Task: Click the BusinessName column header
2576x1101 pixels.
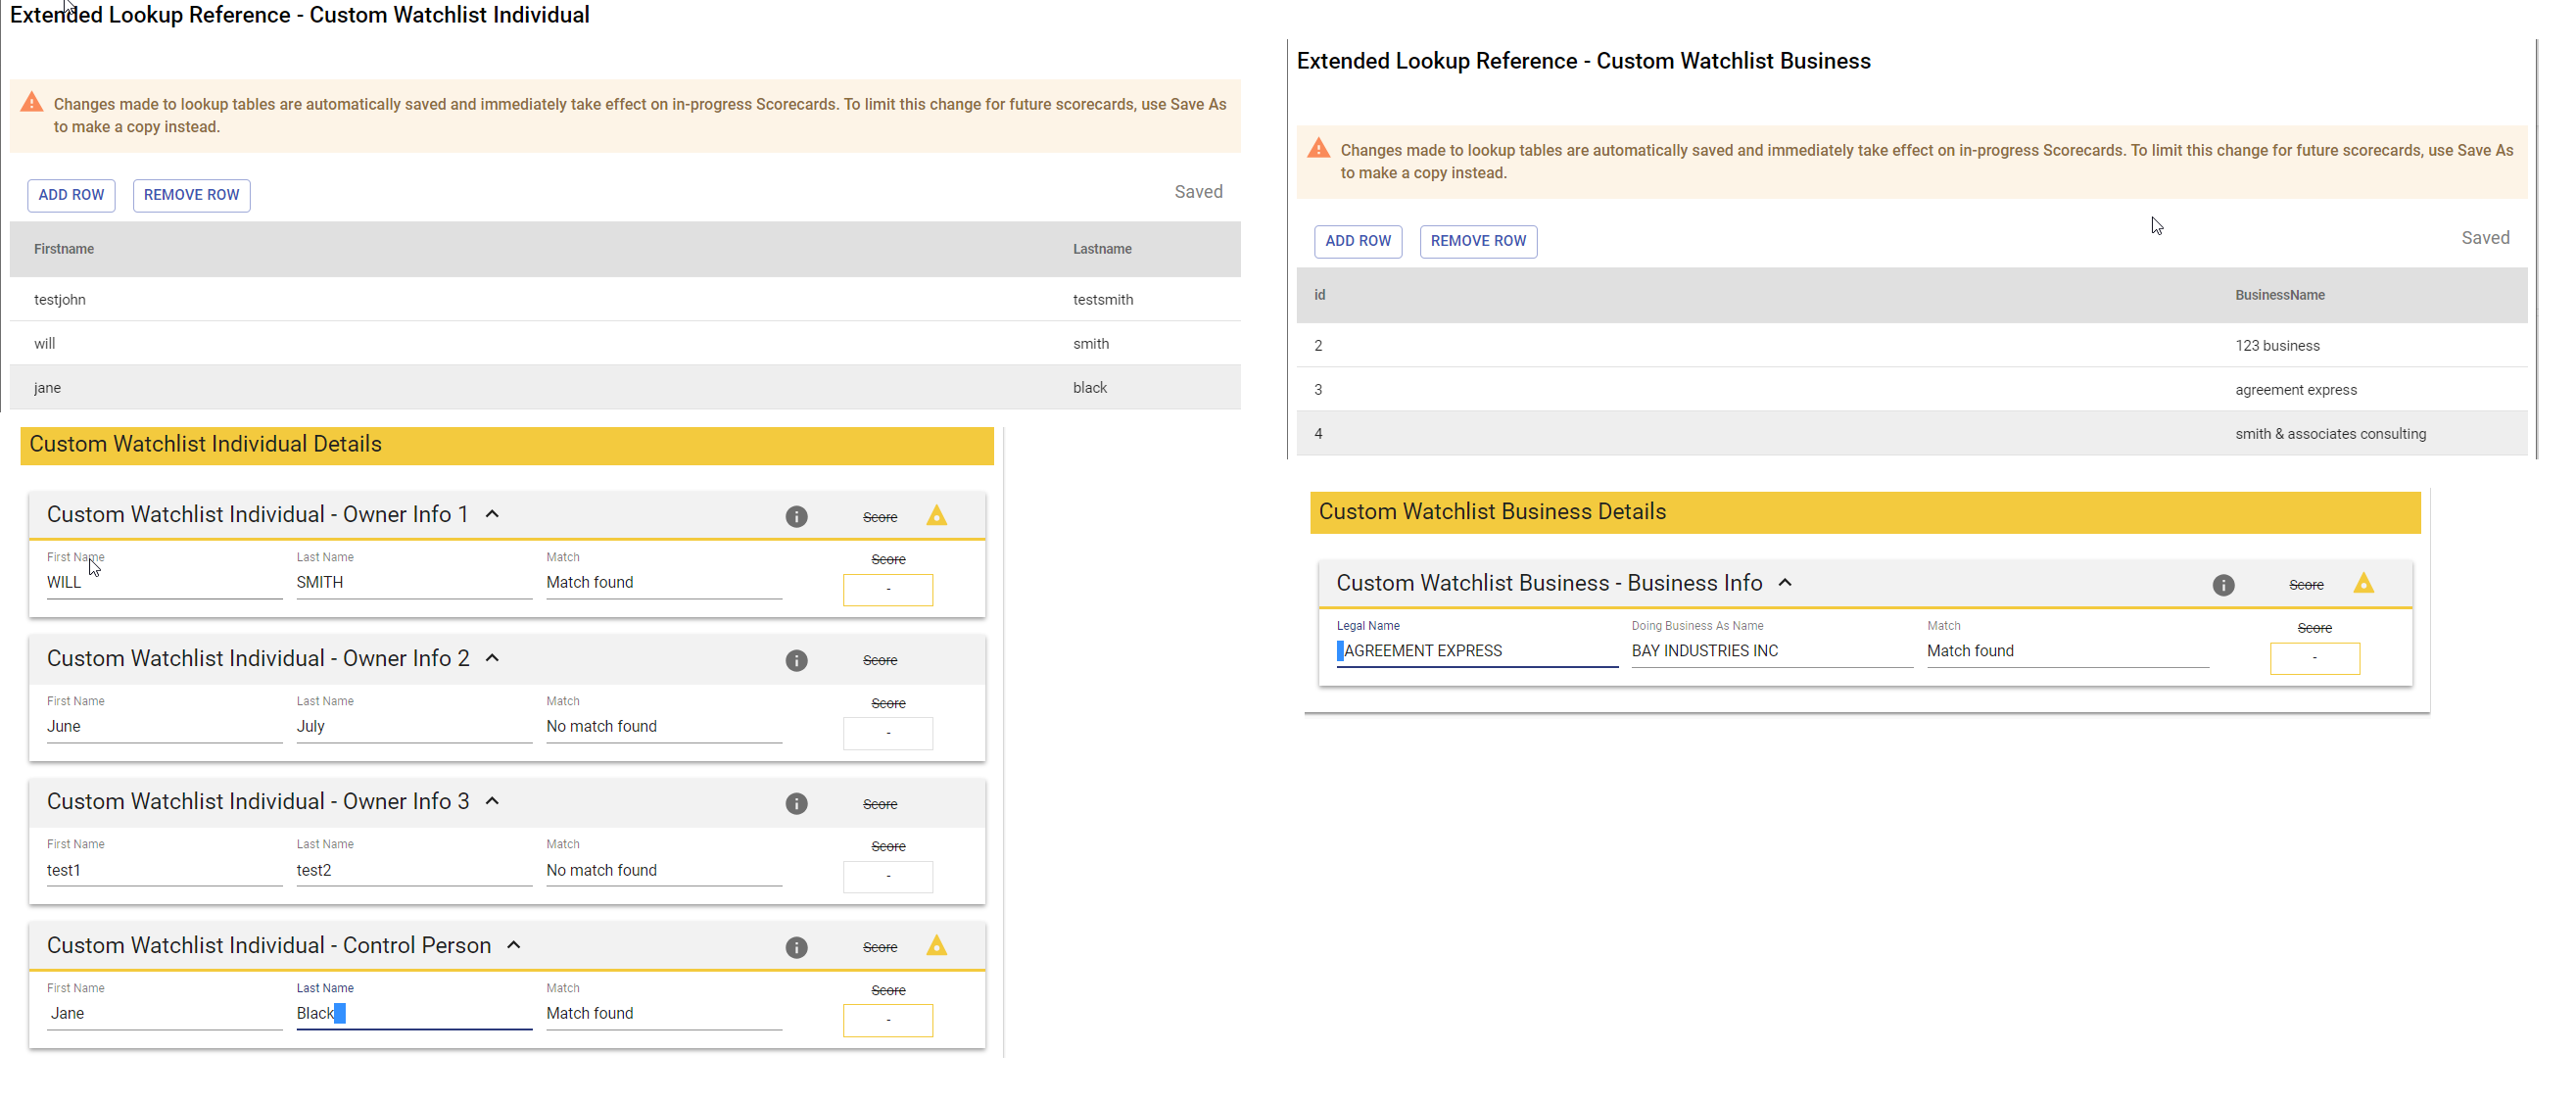Action: [x=2280, y=295]
